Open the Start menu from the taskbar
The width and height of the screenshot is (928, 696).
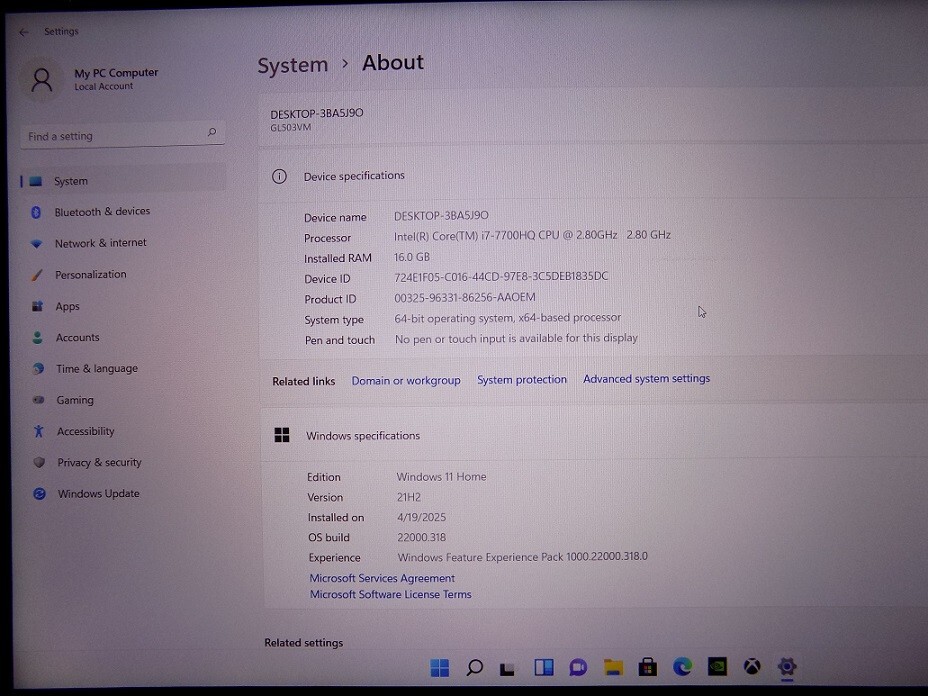[440, 668]
